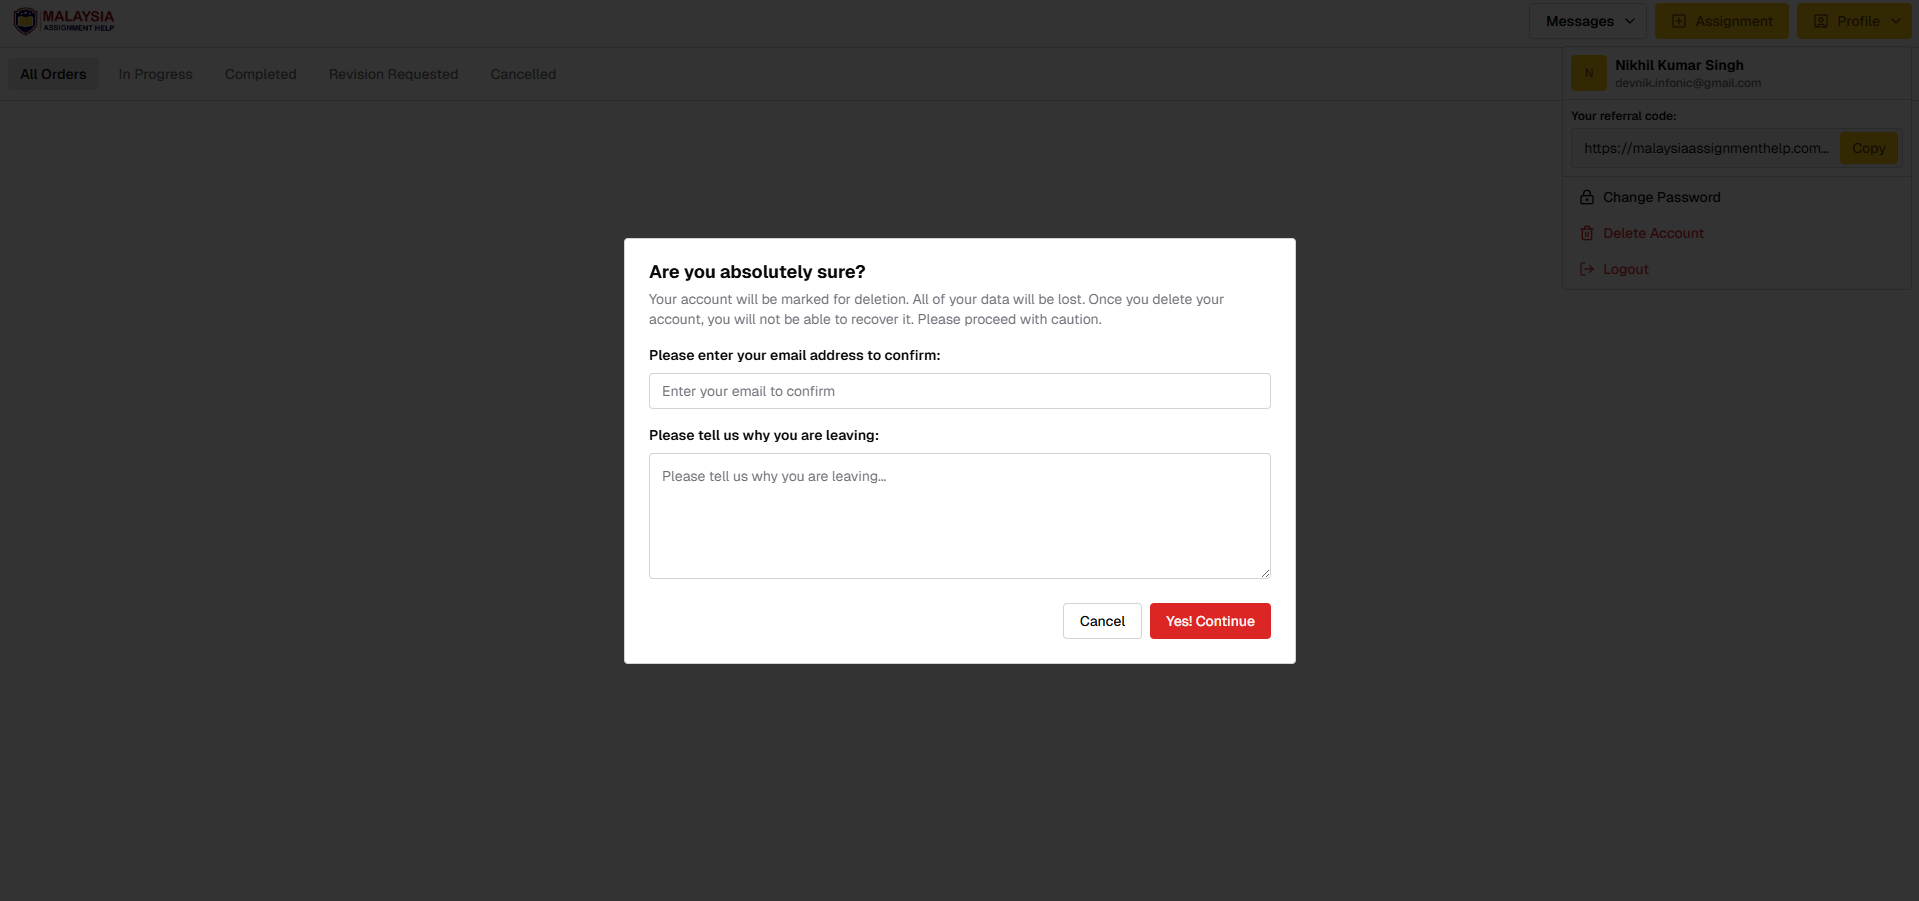
Task: Click the logout arrow icon
Action: click(x=1586, y=269)
